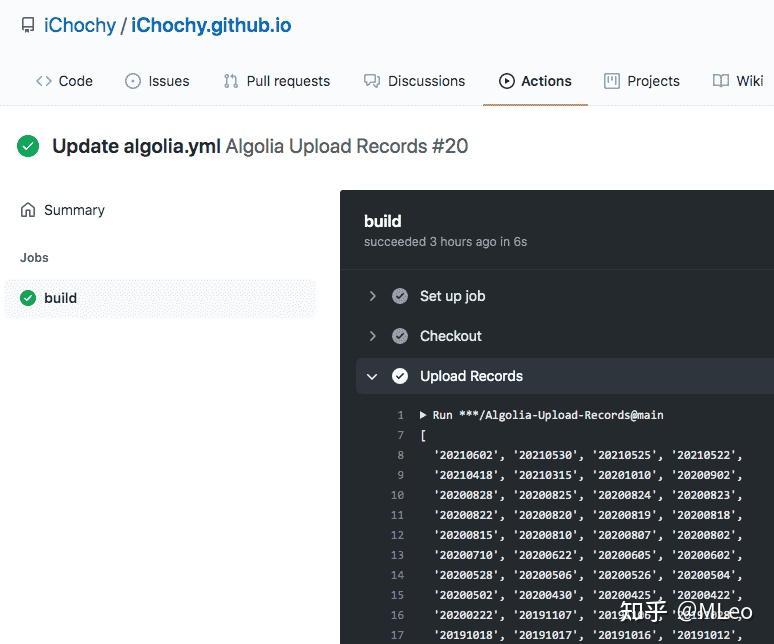This screenshot has height=644, width=774.
Task: Click the '20200222' log entry
Action: coord(466,615)
